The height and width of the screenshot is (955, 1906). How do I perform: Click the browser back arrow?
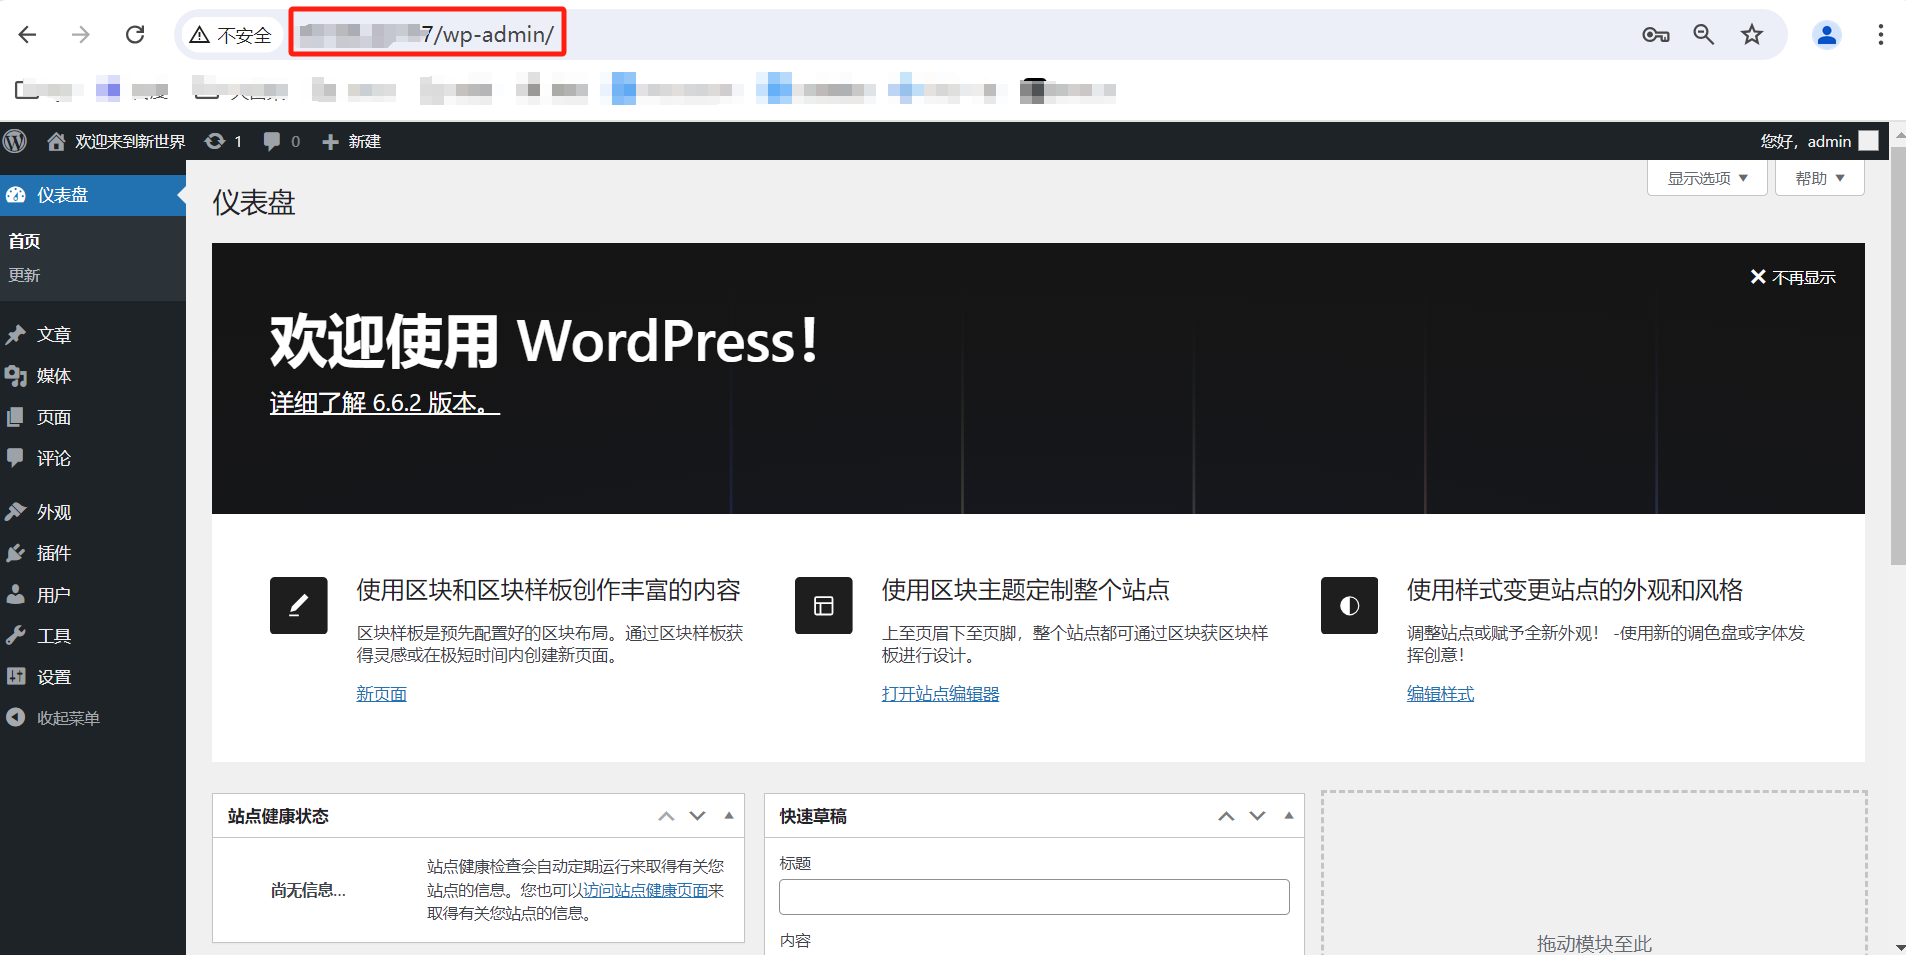click(27, 35)
